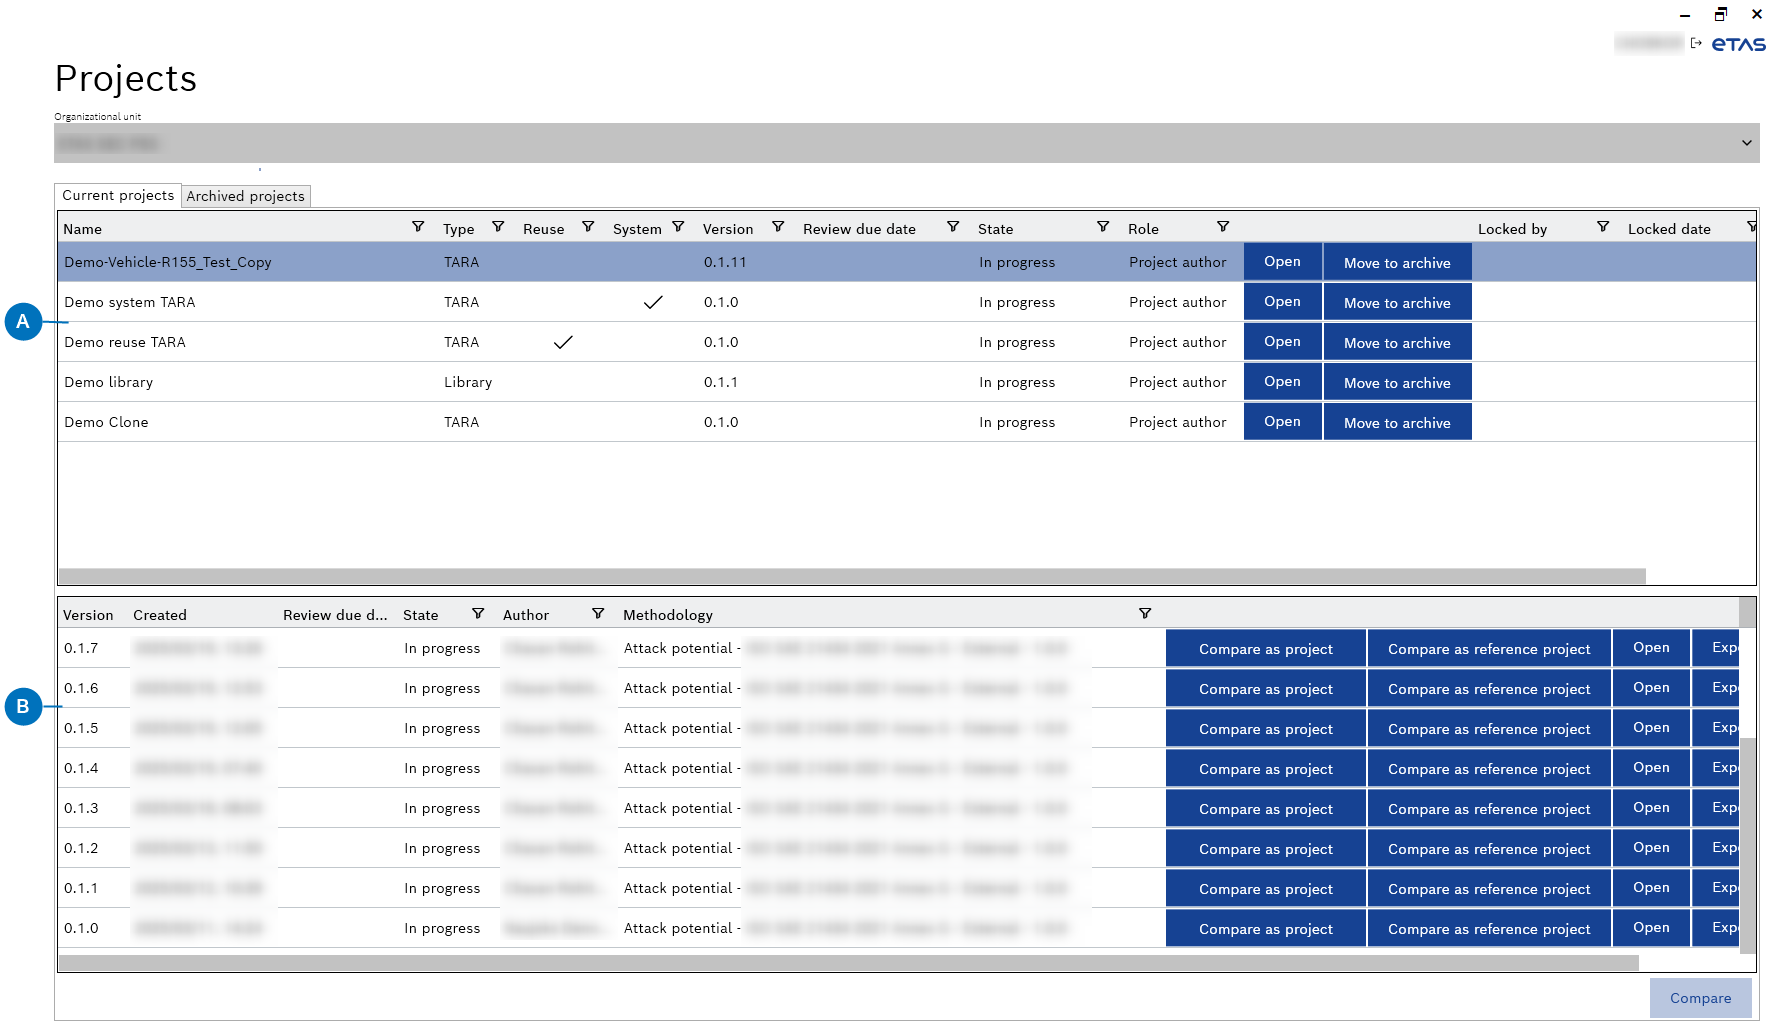Filter by Review due date column

tap(953, 227)
